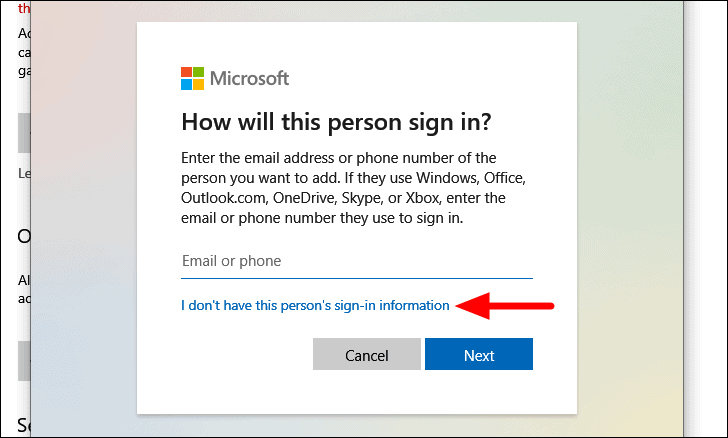728x438 pixels.
Task: Click the red square of Microsoft logo
Action: click(186, 72)
